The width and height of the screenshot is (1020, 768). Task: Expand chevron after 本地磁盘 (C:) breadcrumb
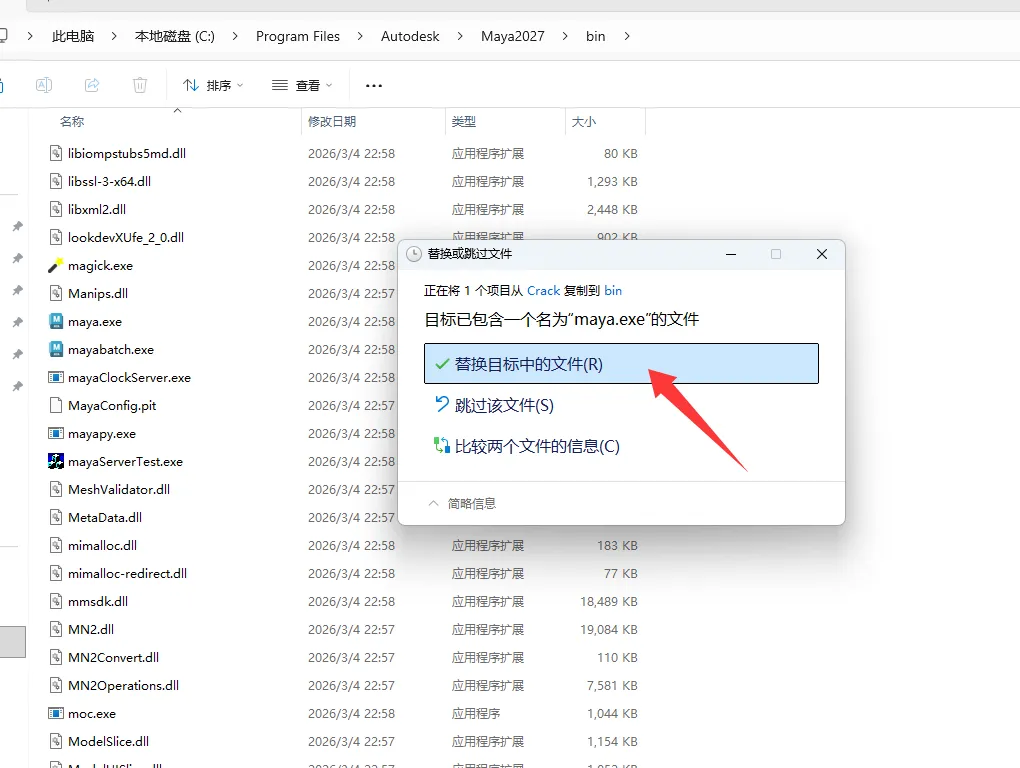[235, 36]
